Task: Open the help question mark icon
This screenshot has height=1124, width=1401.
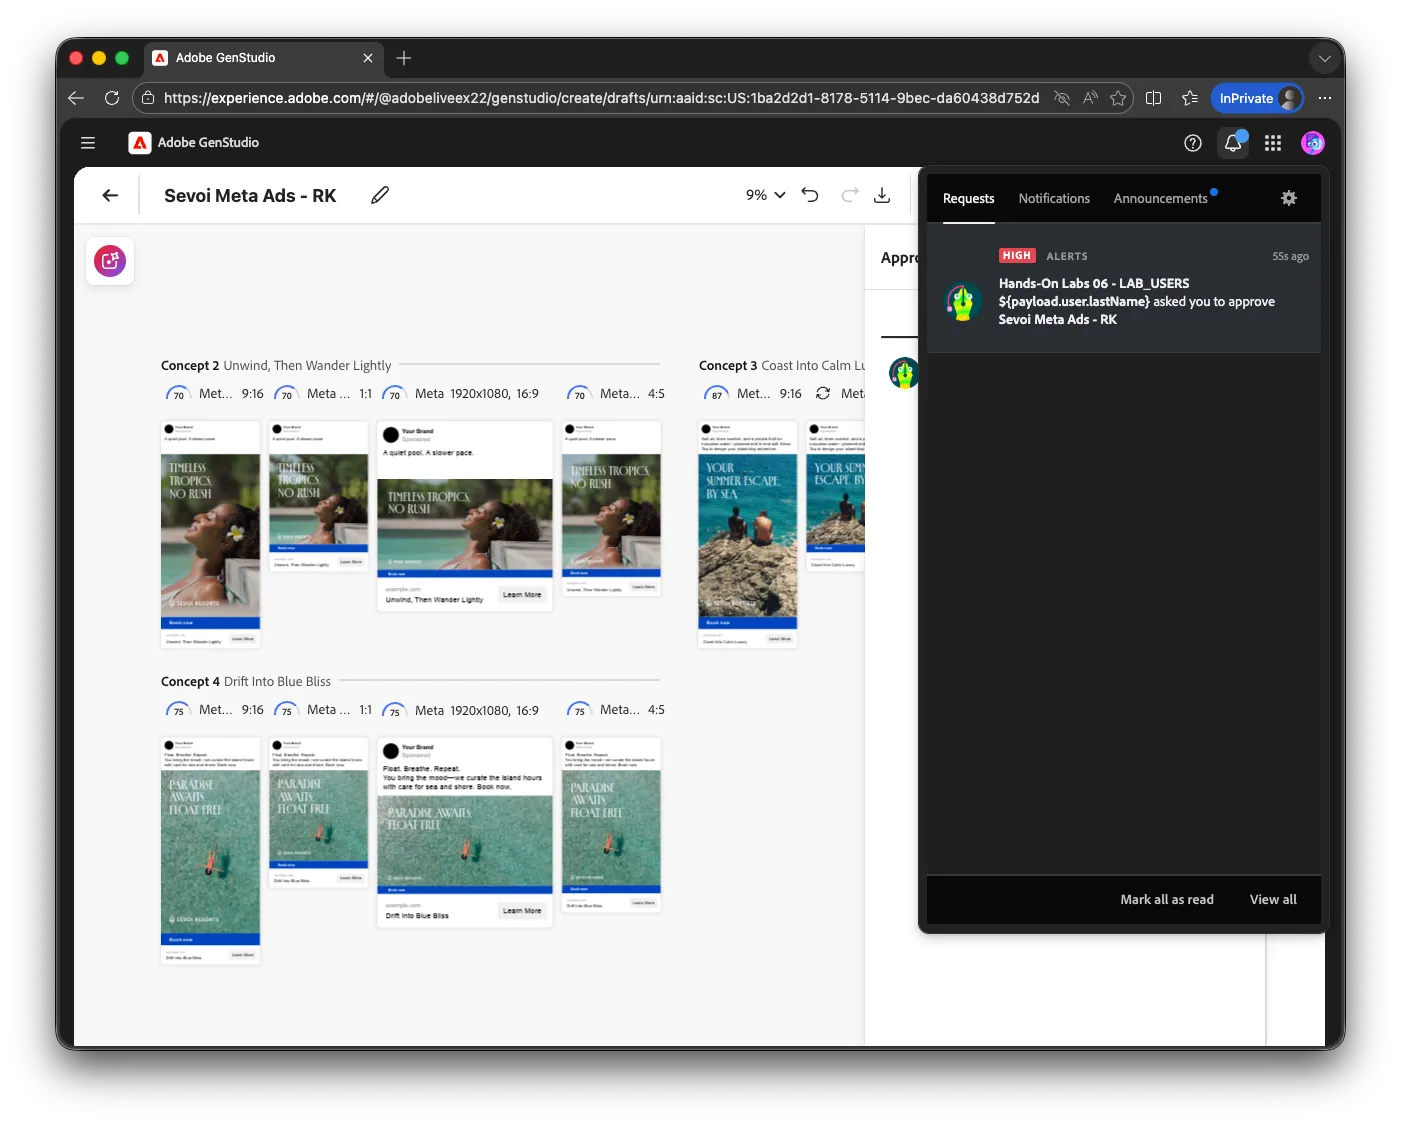Action: pyautogui.click(x=1192, y=143)
